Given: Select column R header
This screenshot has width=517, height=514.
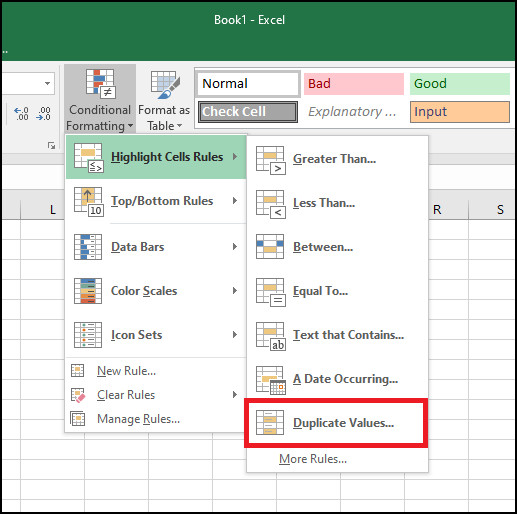Looking at the screenshot, I should (448, 210).
